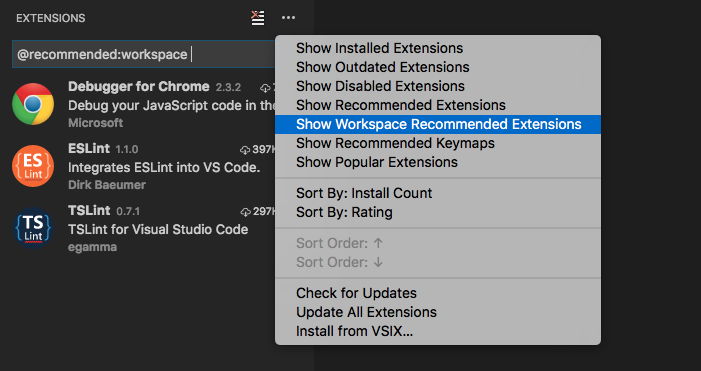Screen dimensions: 701x371
Task: Click the Debugger for Chrome logo
Action: click(x=33, y=104)
